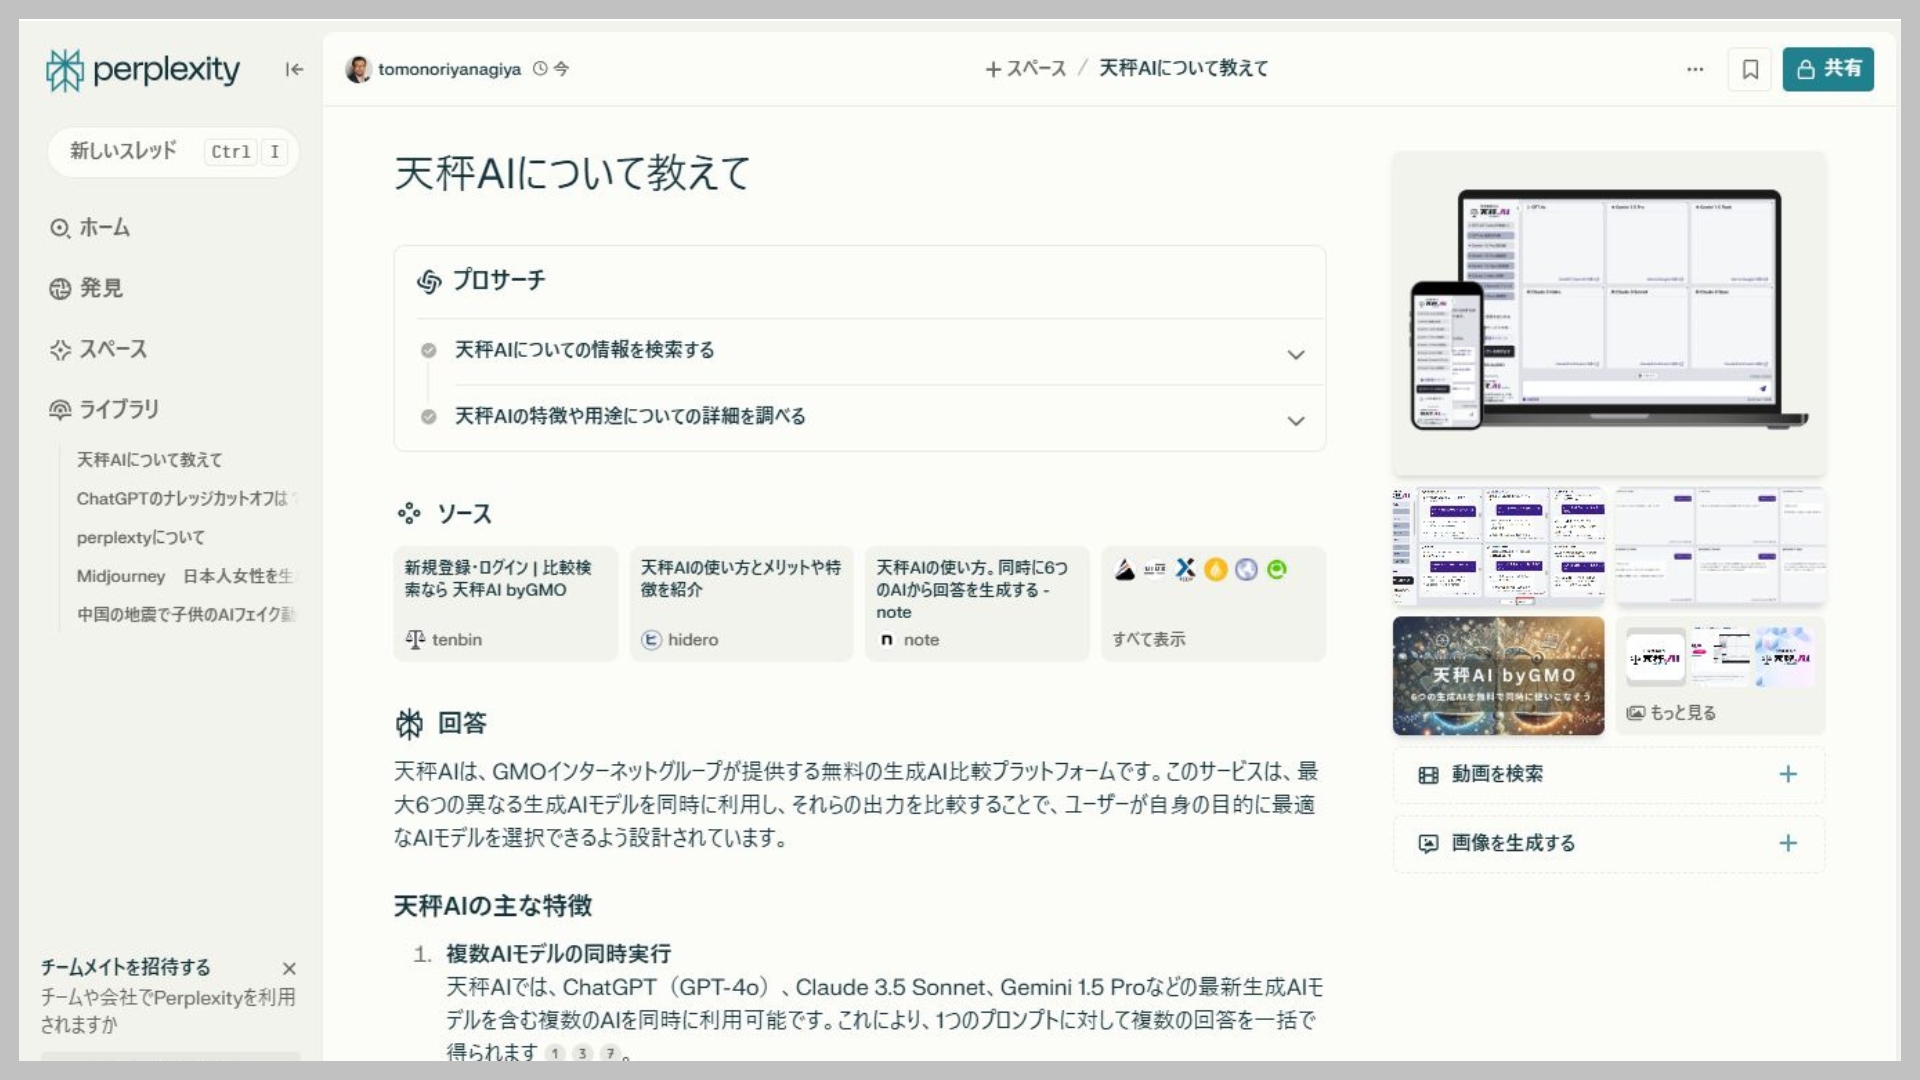Click the plus icon next to 画像を生成する

(x=1788, y=843)
